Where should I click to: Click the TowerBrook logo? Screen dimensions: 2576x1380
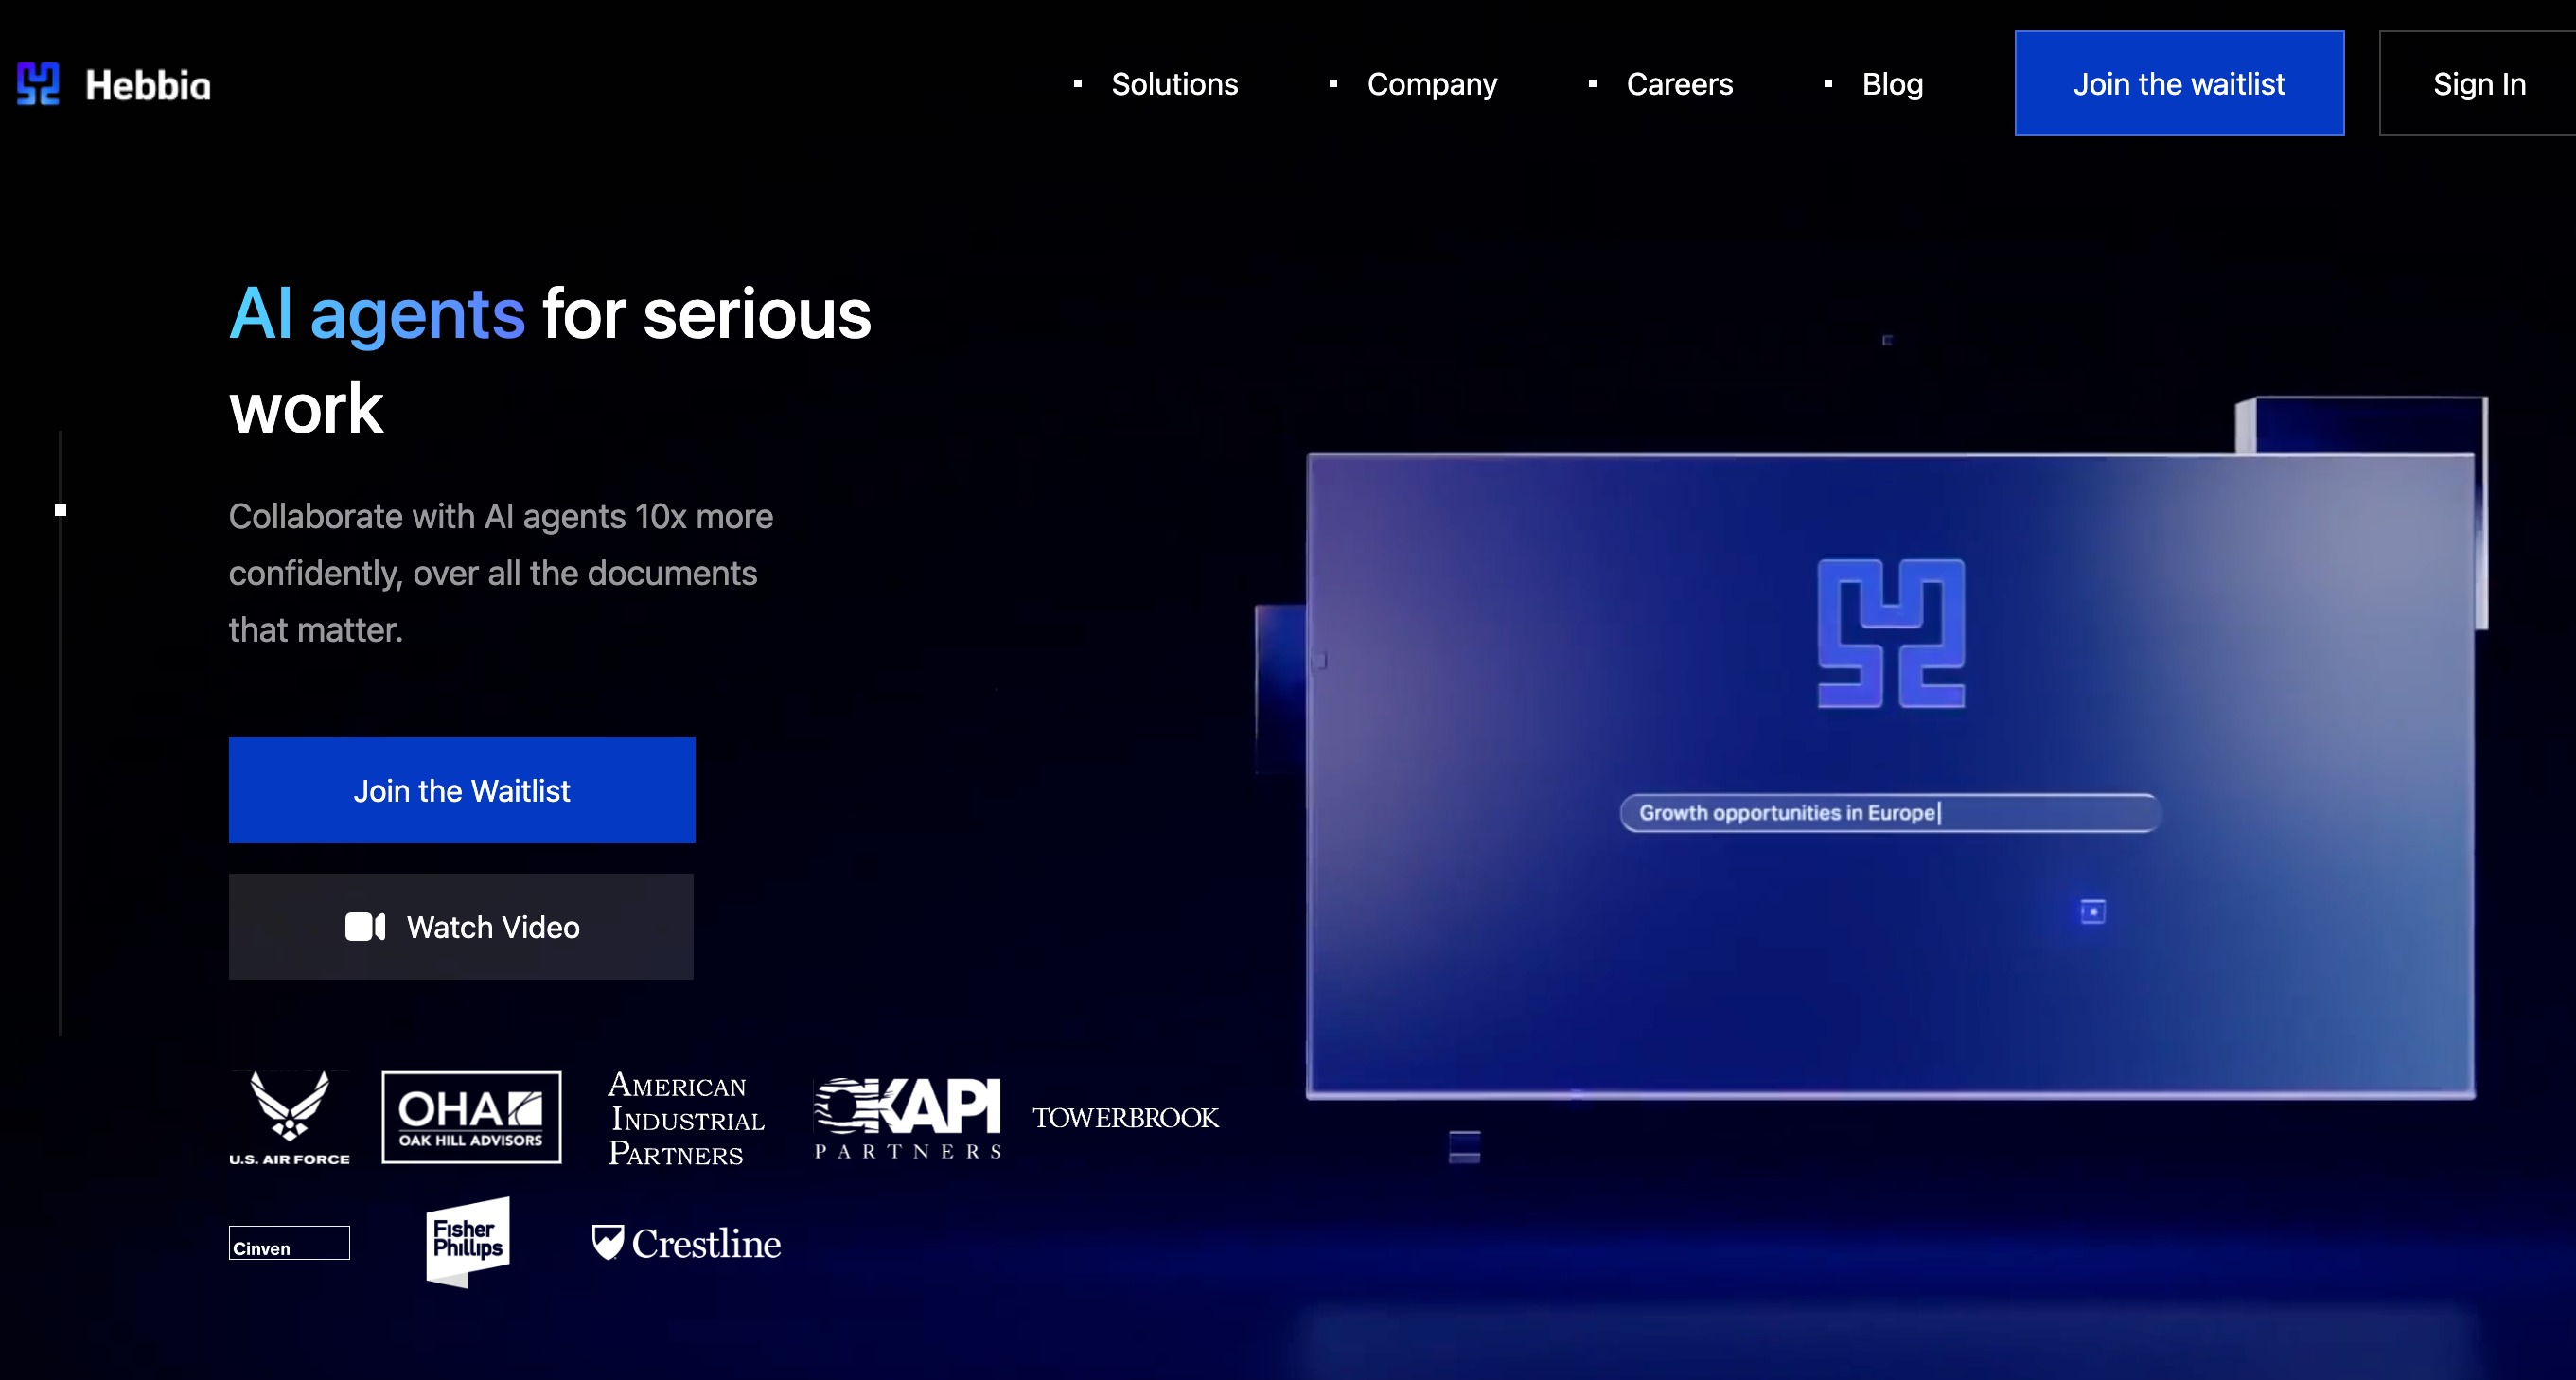[1126, 1117]
